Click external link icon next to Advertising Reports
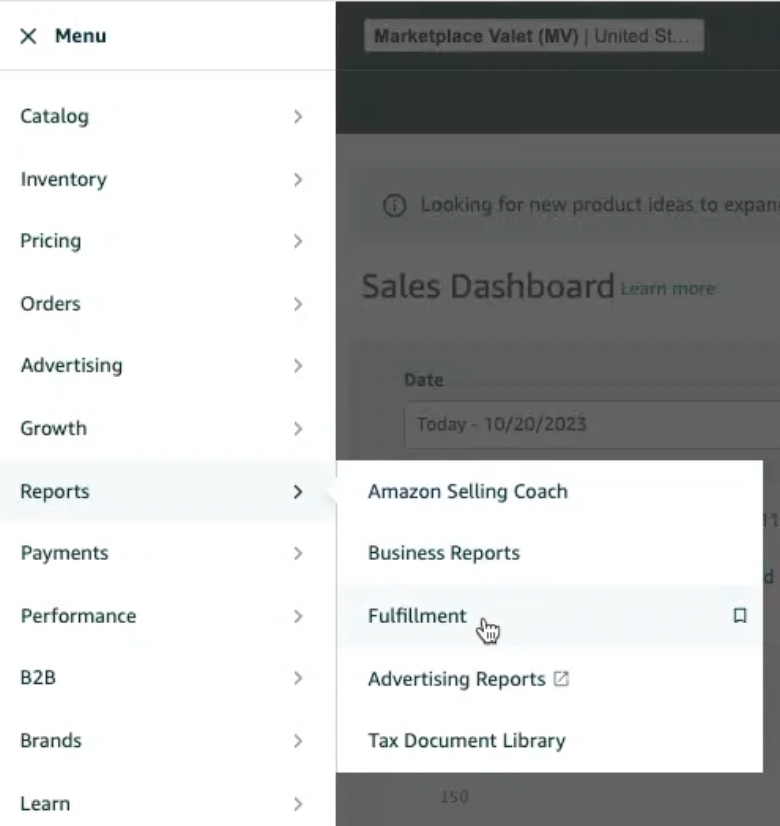 click(x=561, y=679)
